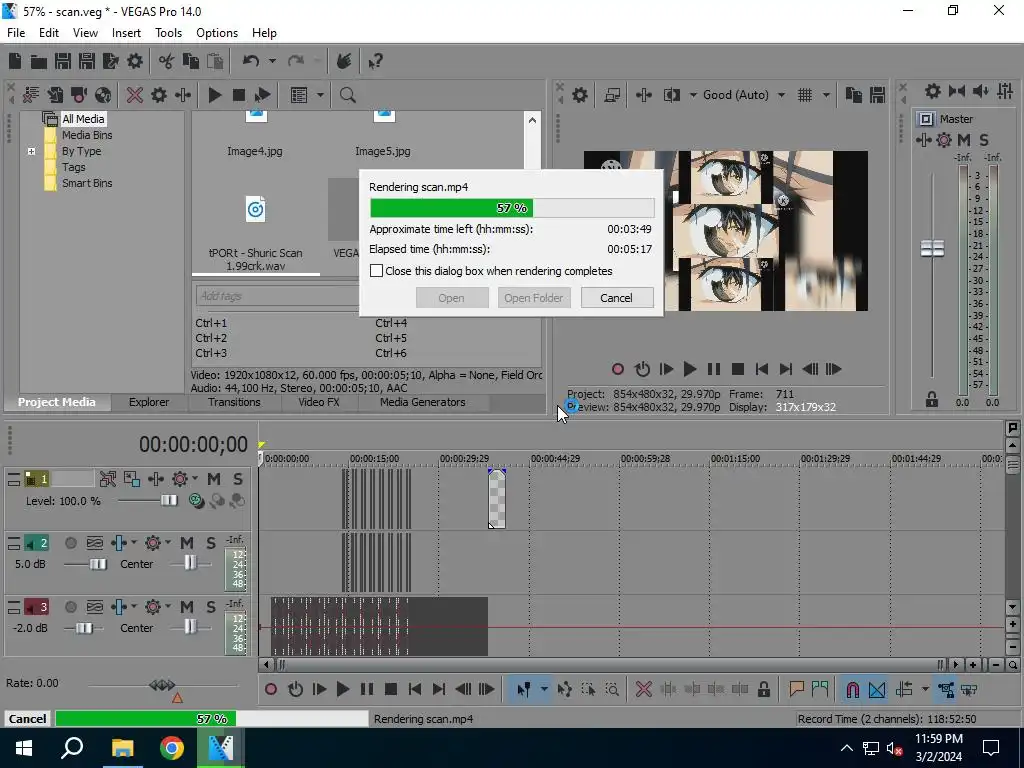The height and width of the screenshot is (768, 1024).
Task: Open the Undo history dropdown arrow
Action: 272,61
